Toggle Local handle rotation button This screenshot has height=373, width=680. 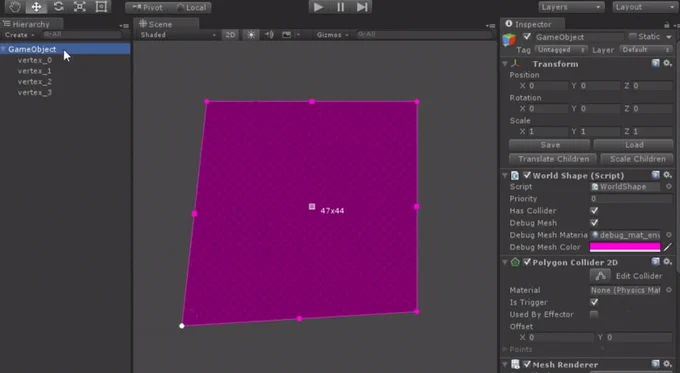[x=191, y=7]
